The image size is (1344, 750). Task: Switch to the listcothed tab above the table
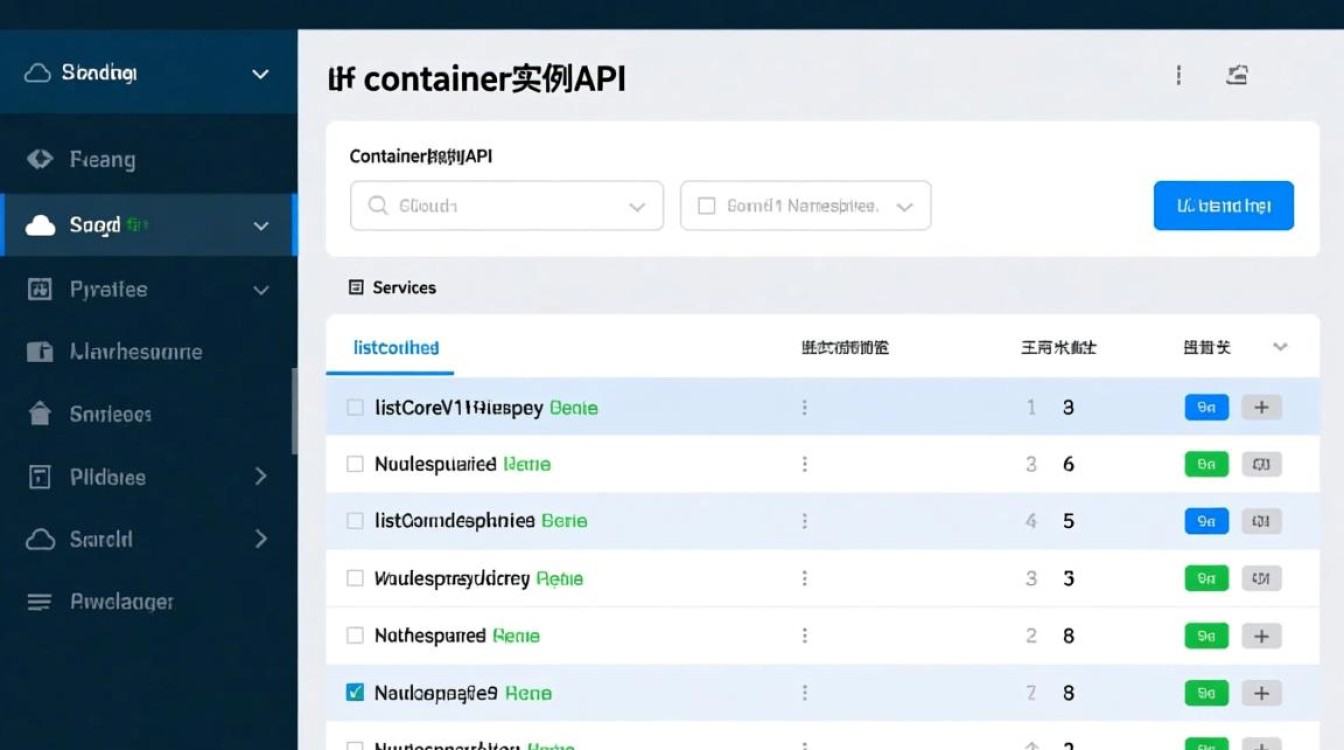point(395,347)
